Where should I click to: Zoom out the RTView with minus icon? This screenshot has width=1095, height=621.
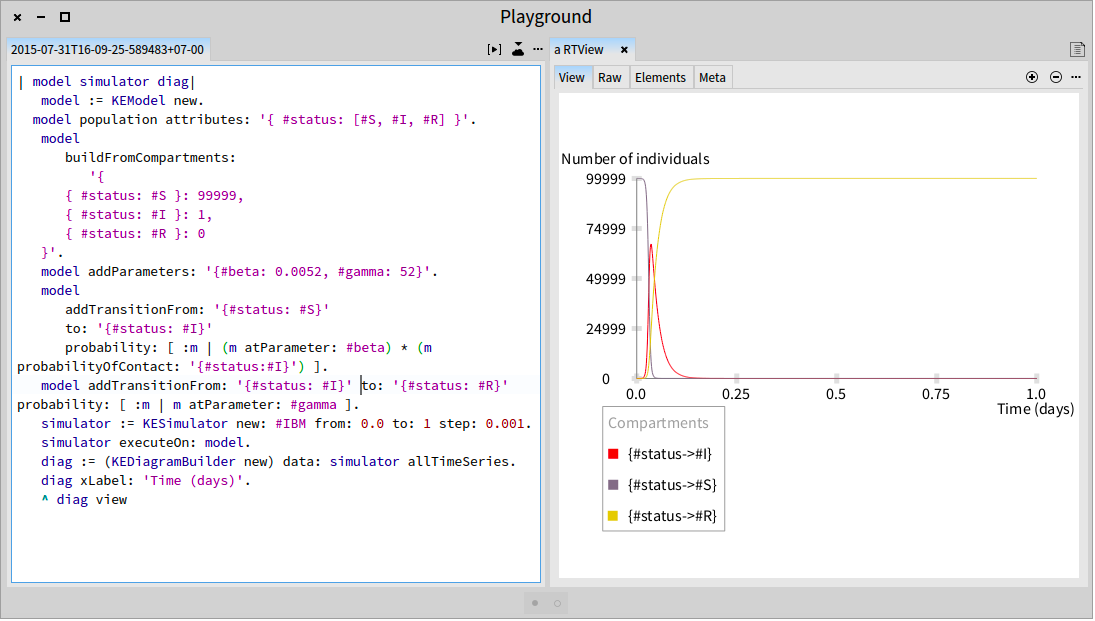coord(1056,77)
